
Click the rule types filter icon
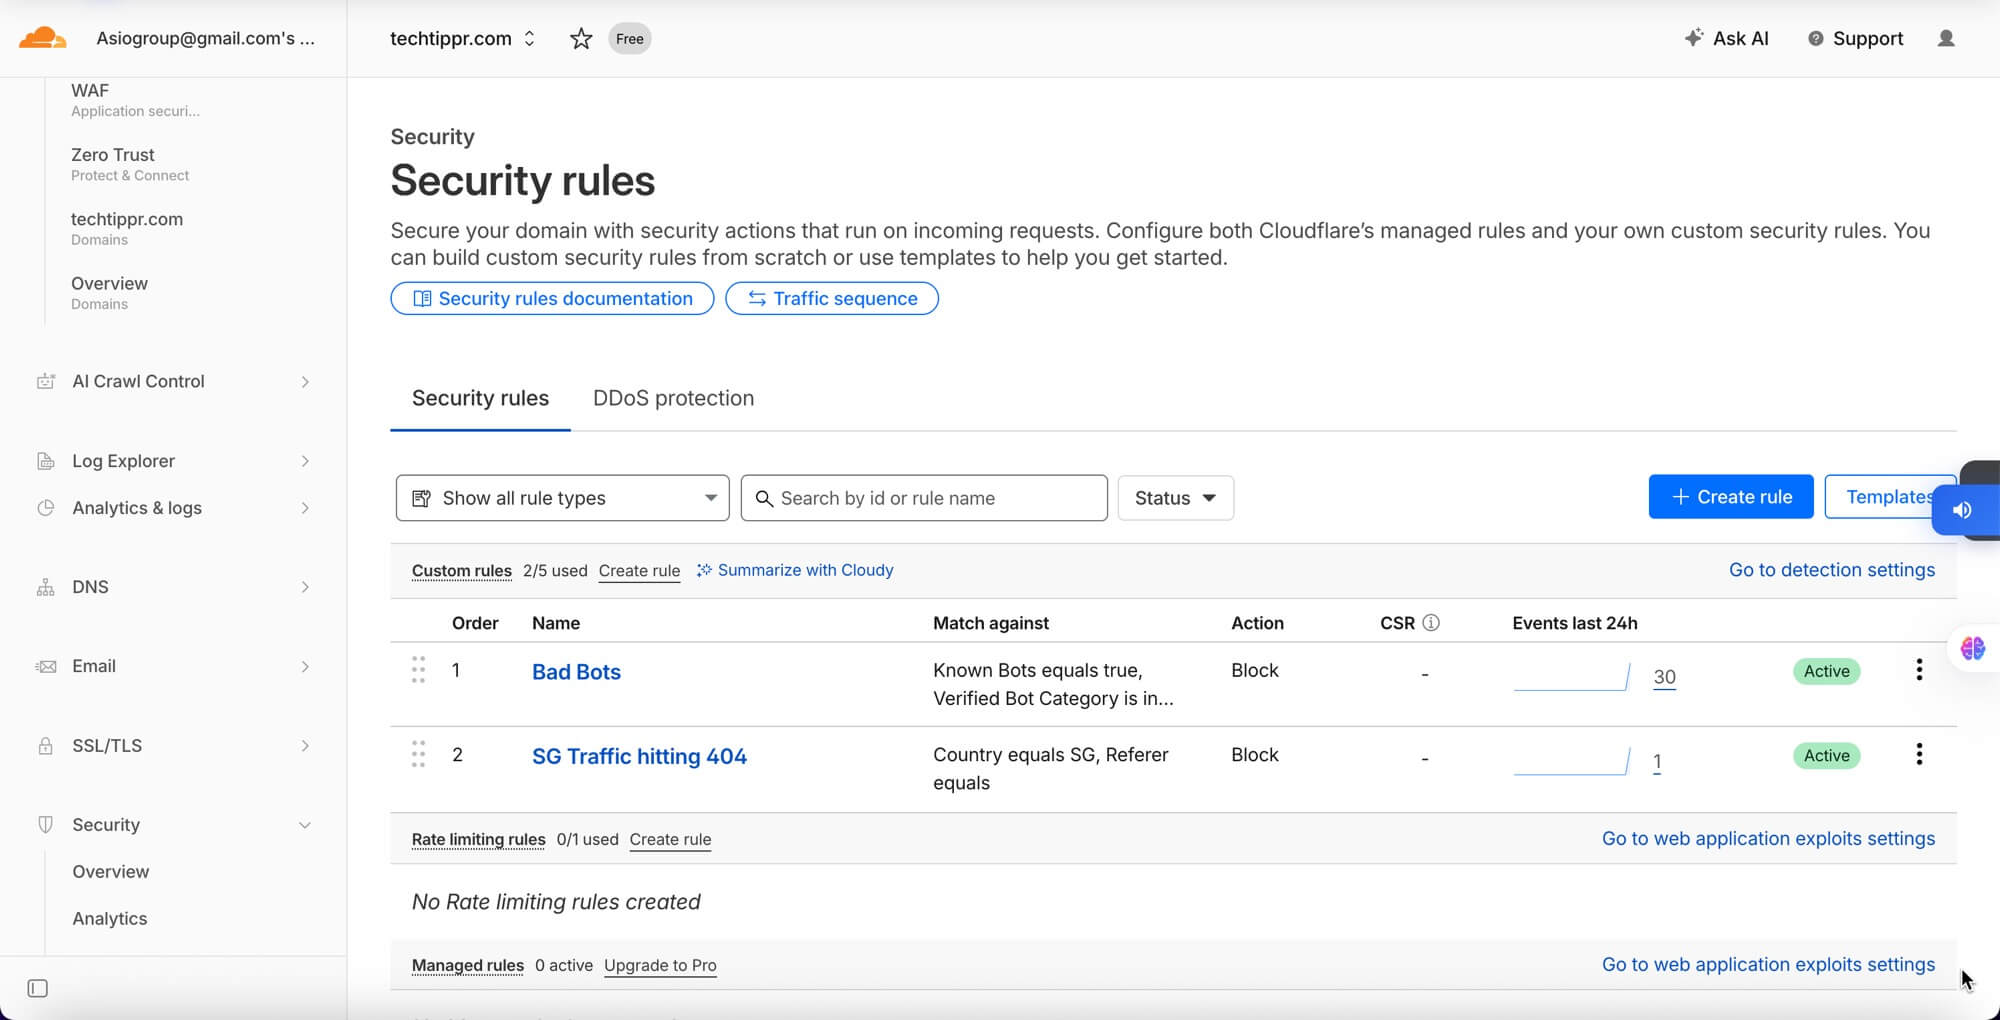click(422, 498)
